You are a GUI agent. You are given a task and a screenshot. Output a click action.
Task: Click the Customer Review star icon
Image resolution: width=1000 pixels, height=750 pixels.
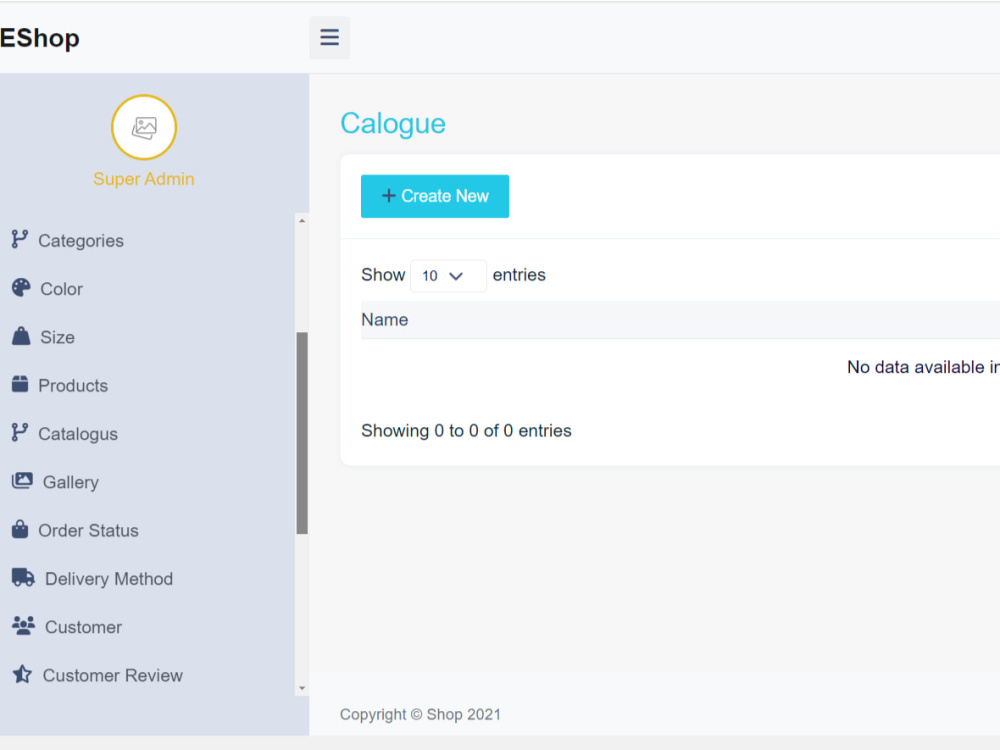point(22,674)
